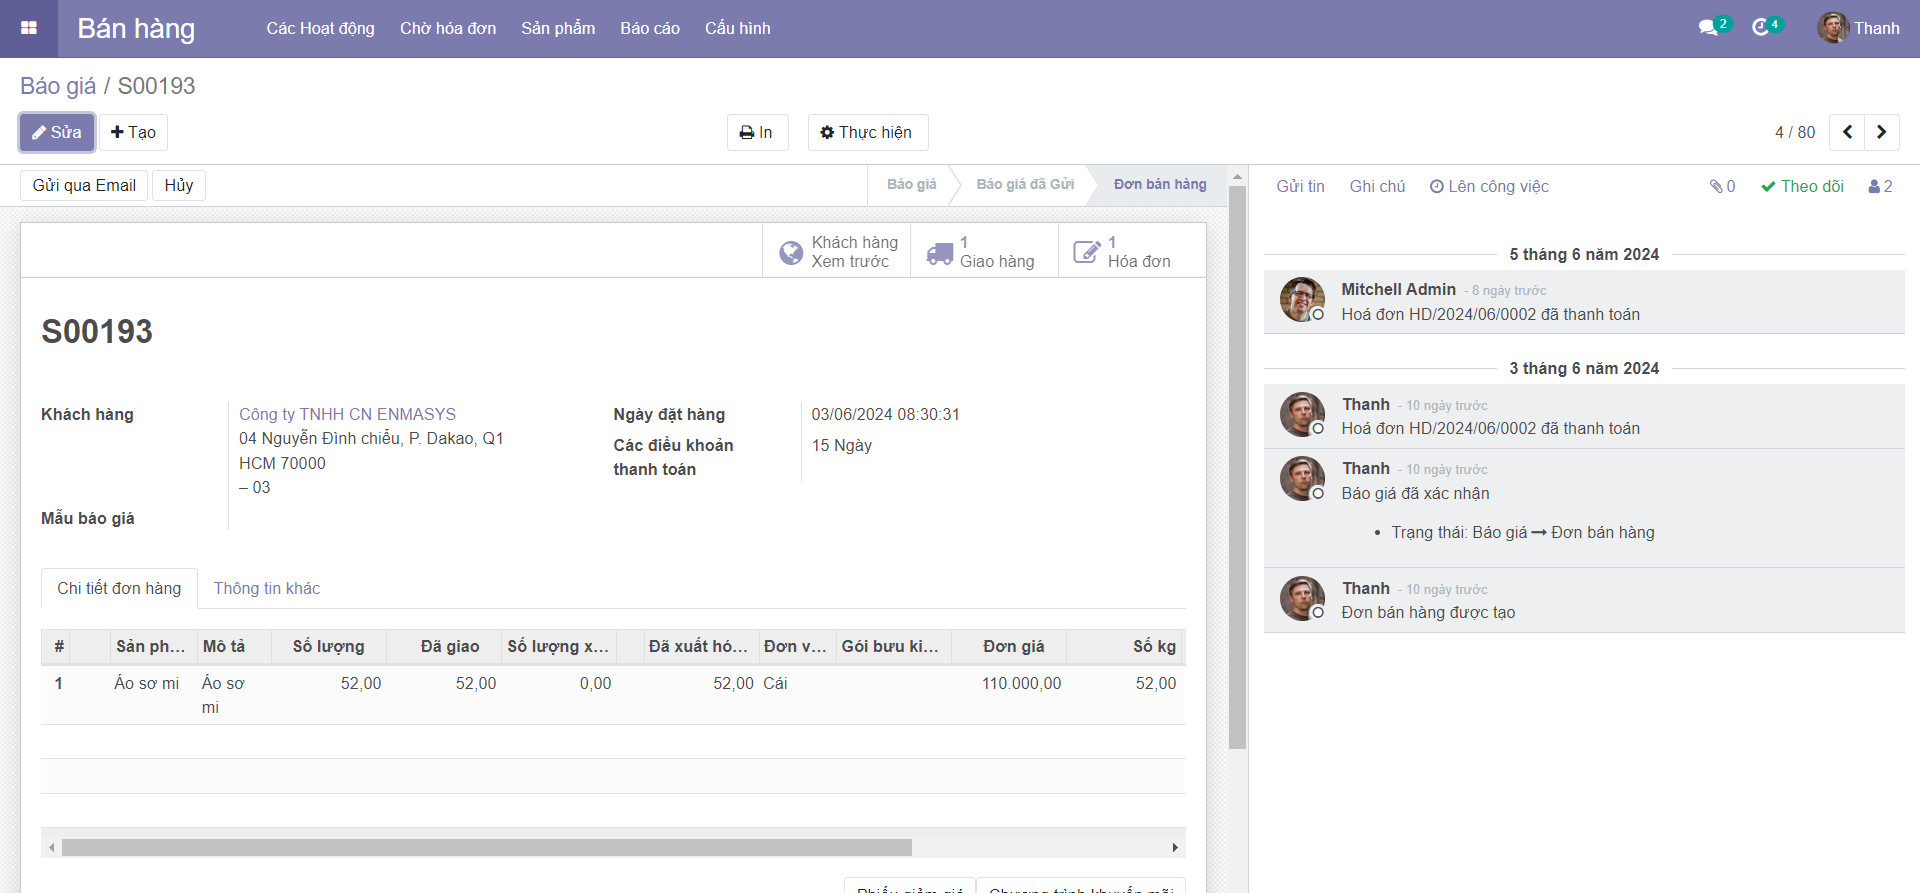Open the apps grid menu icon
Image resolution: width=1920 pixels, height=893 pixels.
(x=29, y=28)
